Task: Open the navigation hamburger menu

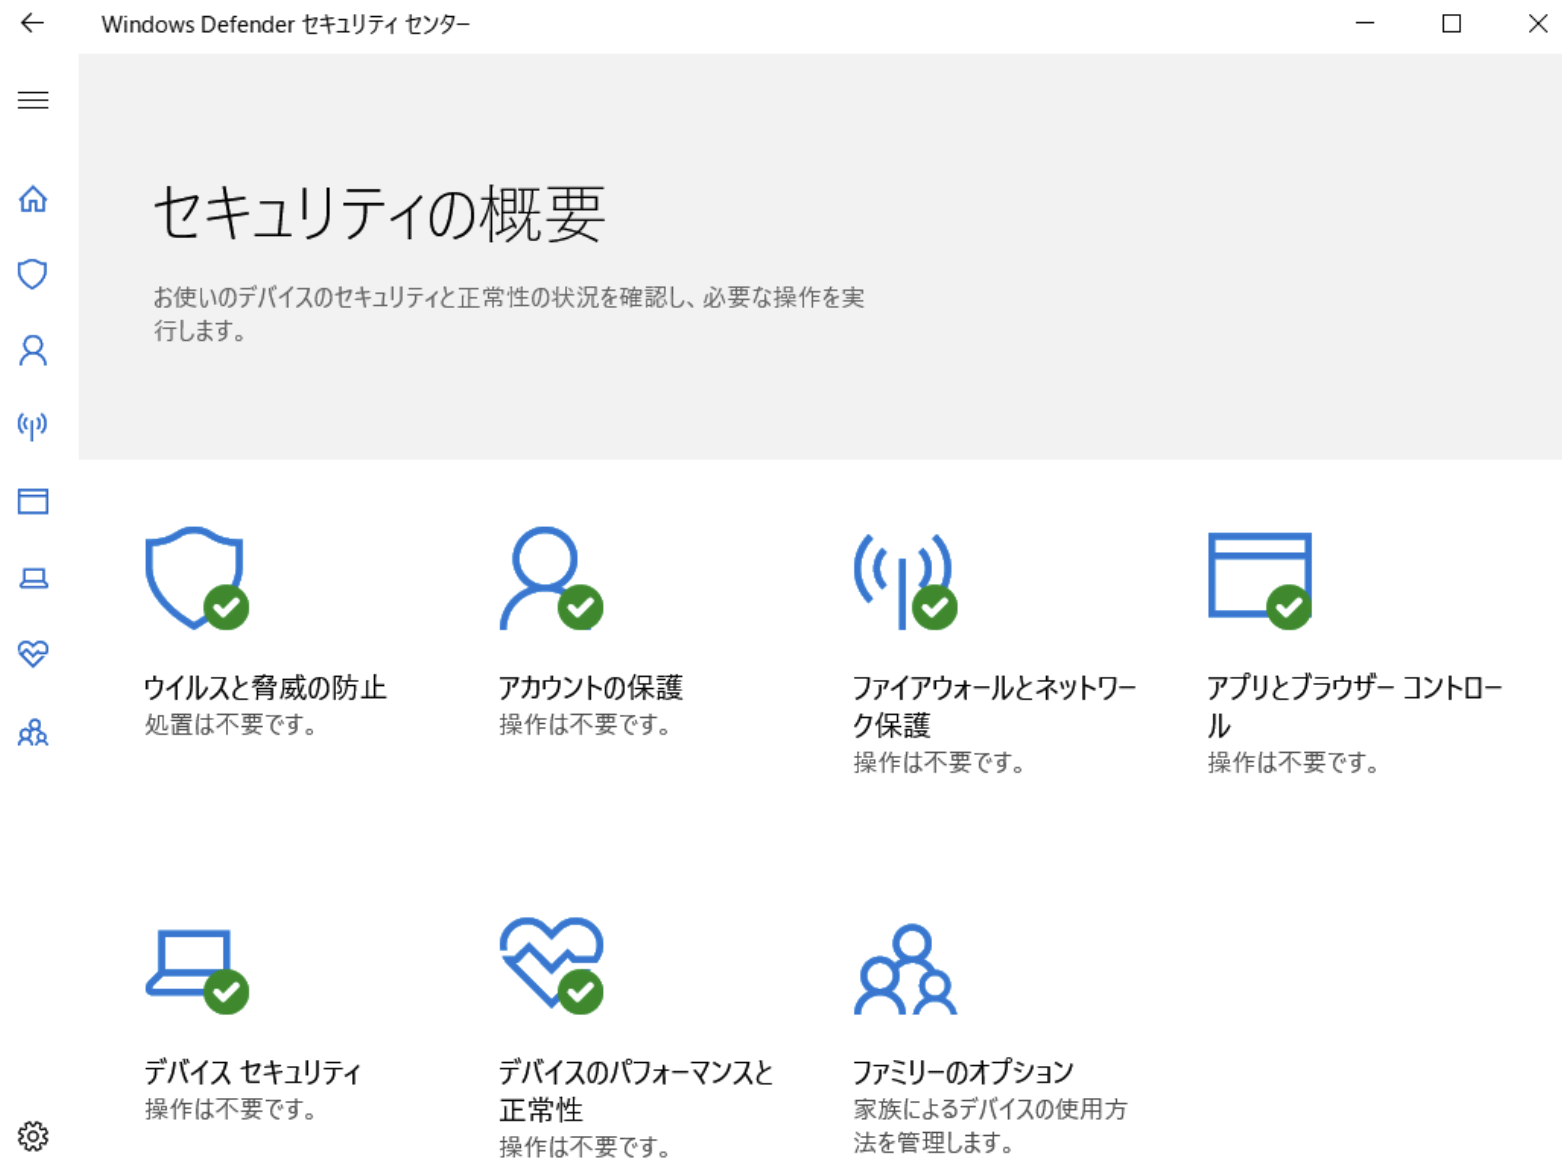Action: [x=33, y=99]
